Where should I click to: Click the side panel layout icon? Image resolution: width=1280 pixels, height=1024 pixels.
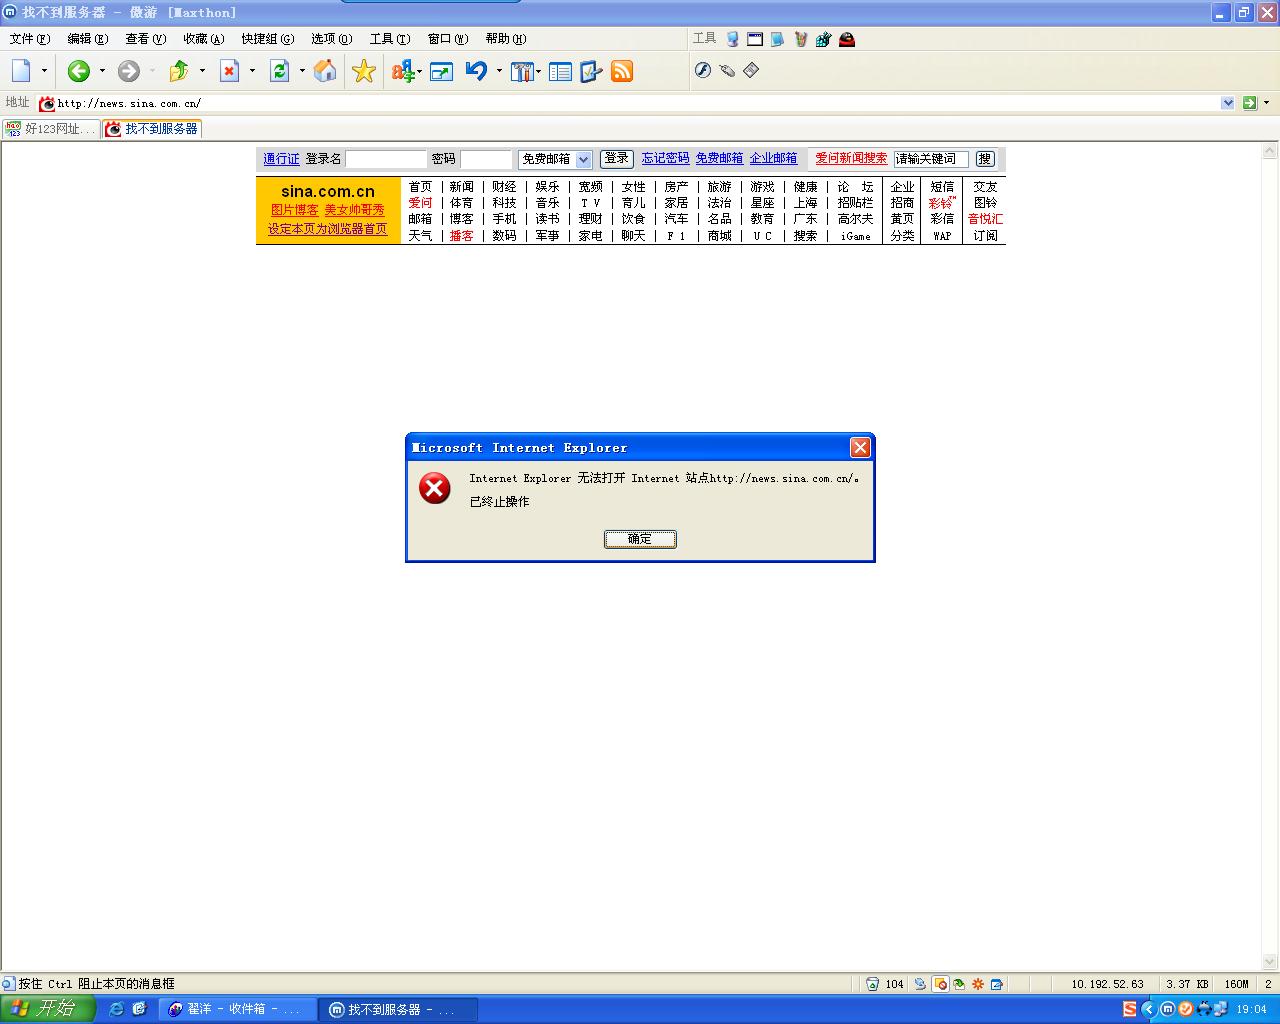tap(560, 71)
